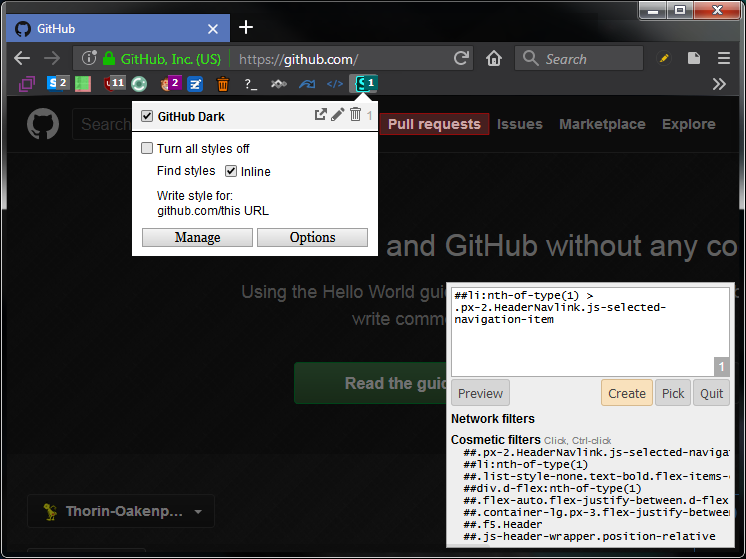Screen dimensions: 746x559
Task: Click Preview in the element picker
Action: coord(480,393)
